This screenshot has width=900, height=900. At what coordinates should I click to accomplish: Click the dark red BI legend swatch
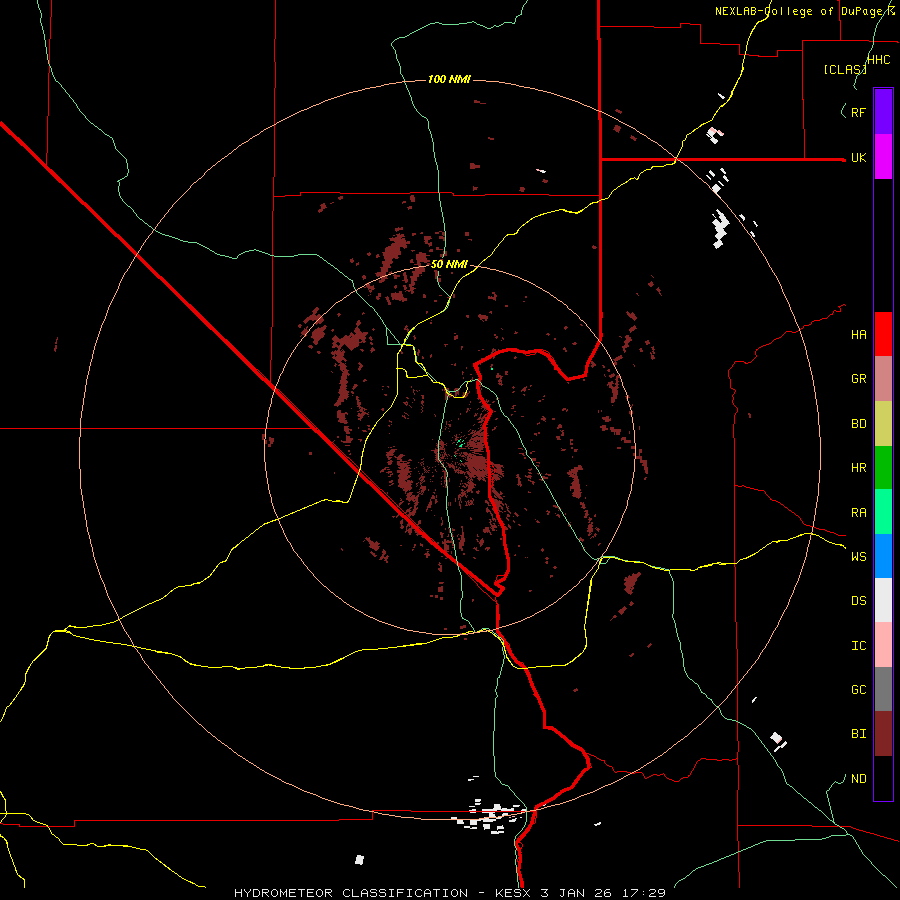pyautogui.click(x=883, y=734)
